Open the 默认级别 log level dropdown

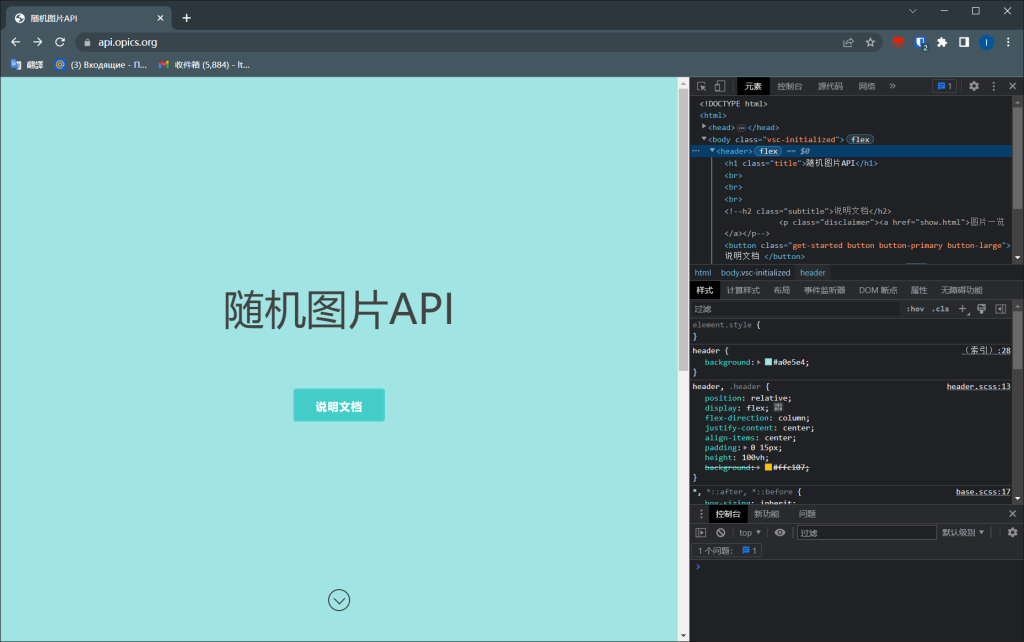[x=964, y=533]
